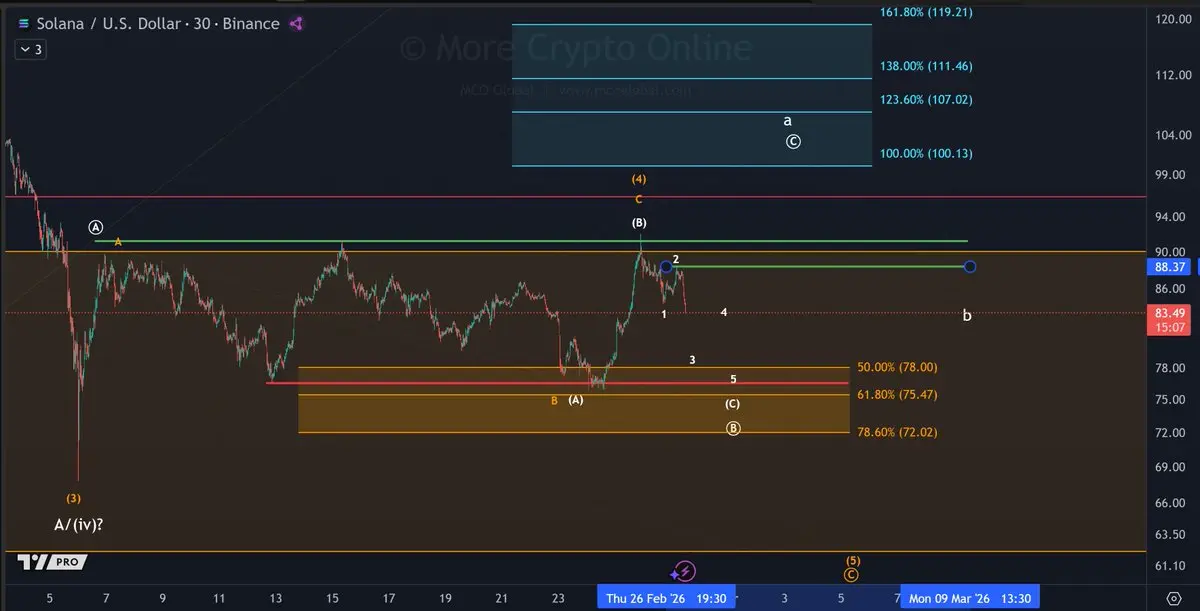Click the white (C) wave label

click(733, 404)
